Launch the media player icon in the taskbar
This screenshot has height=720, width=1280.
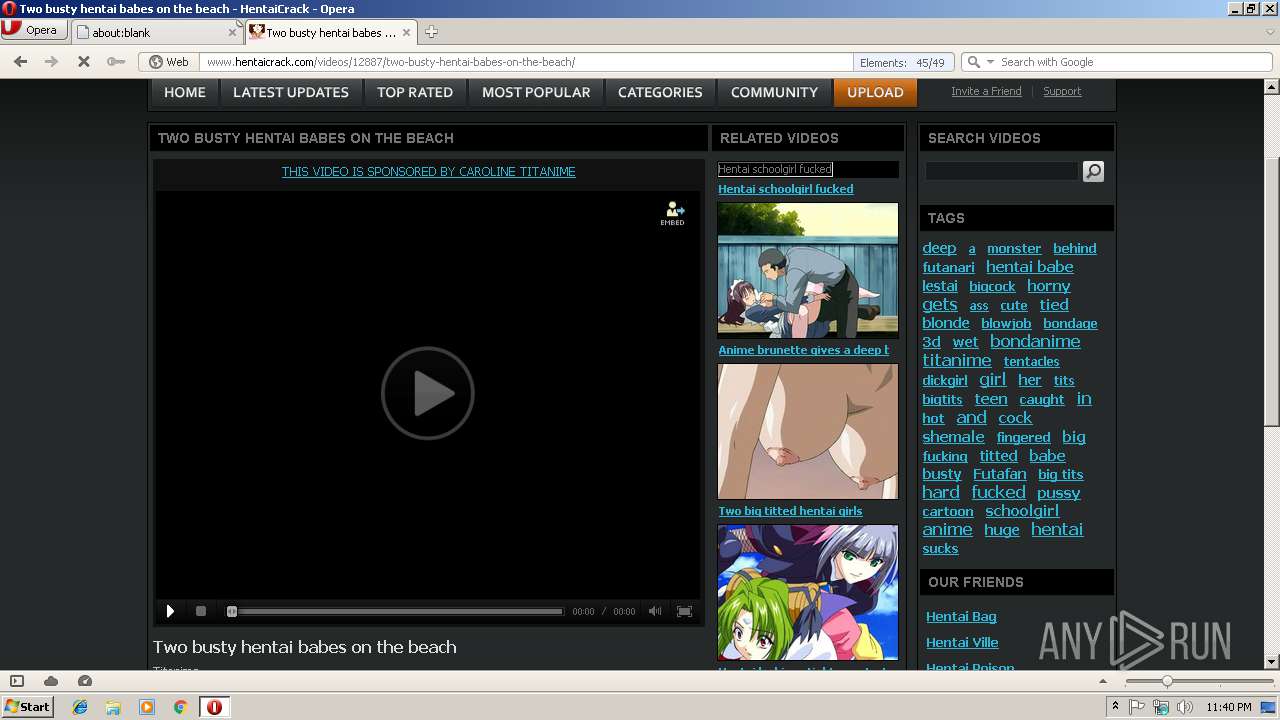pyautogui.click(x=147, y=707)
